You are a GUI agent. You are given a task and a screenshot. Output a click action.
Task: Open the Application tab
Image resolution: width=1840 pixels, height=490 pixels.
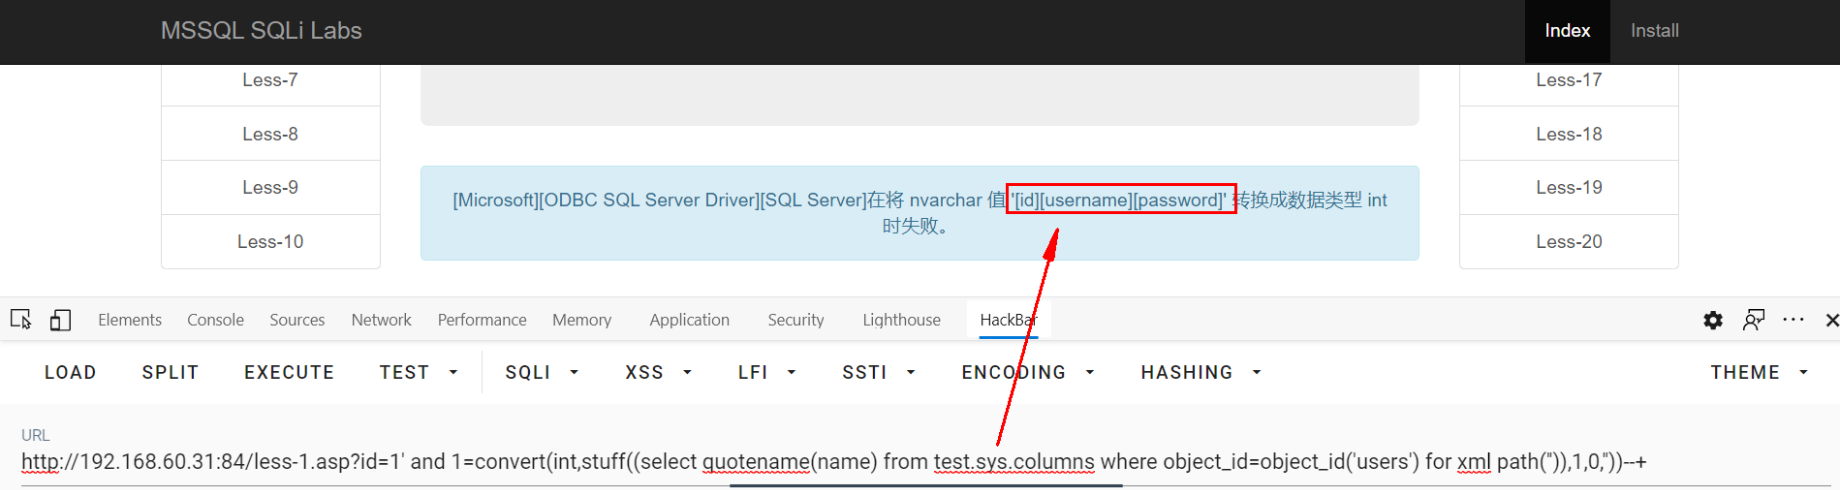(x=689, y=320)
